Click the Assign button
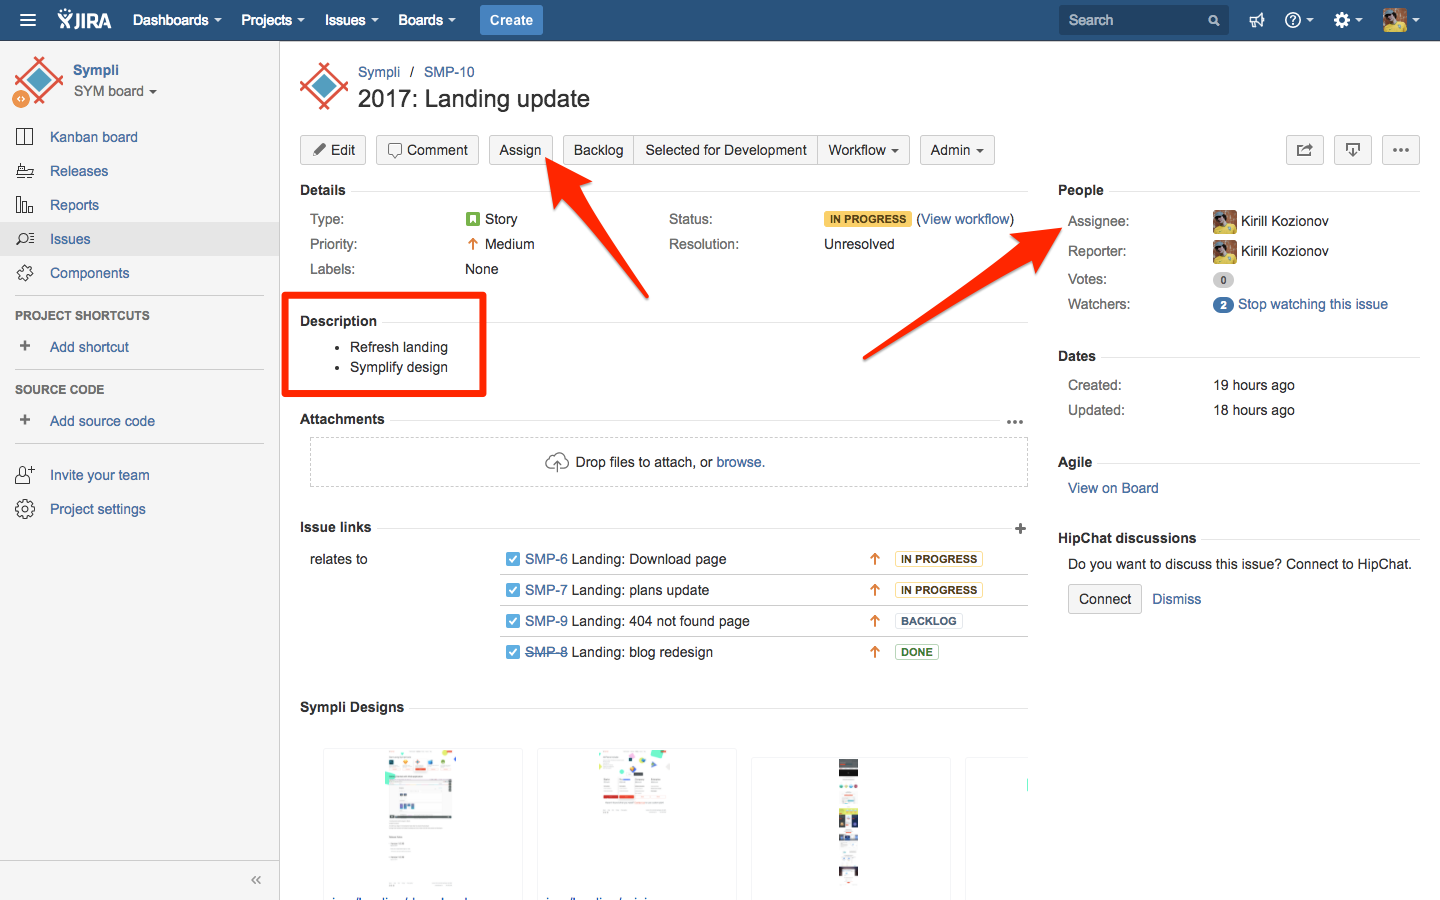Image resolution: width=1440 pixels, height=900 pixels. (x=520, y=150)
